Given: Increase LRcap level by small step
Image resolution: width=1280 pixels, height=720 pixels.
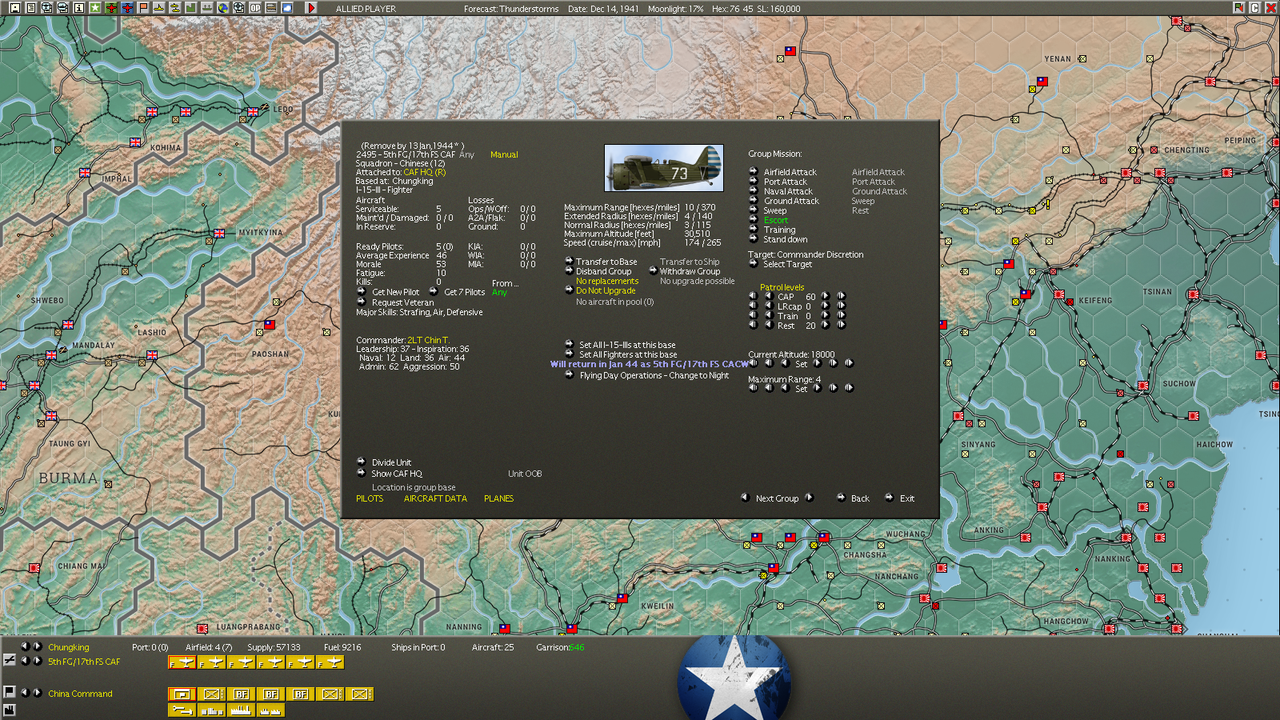Looking at the screenshot, I should click(825, 305).
